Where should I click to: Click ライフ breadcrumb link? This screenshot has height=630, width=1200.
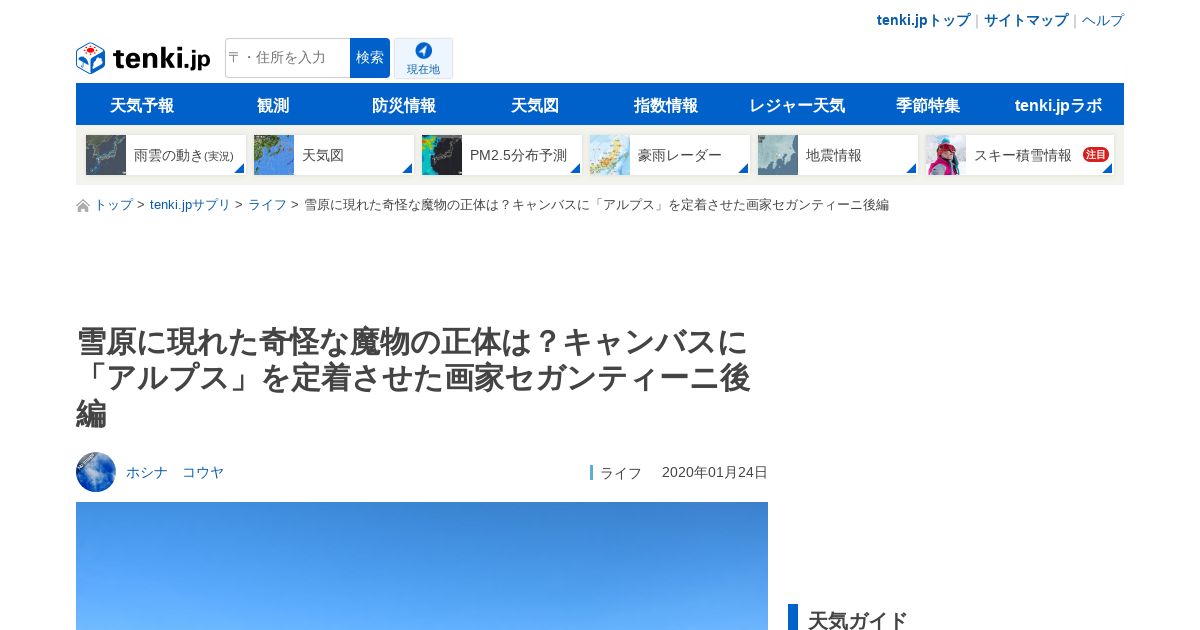click(x=267, y=205)
